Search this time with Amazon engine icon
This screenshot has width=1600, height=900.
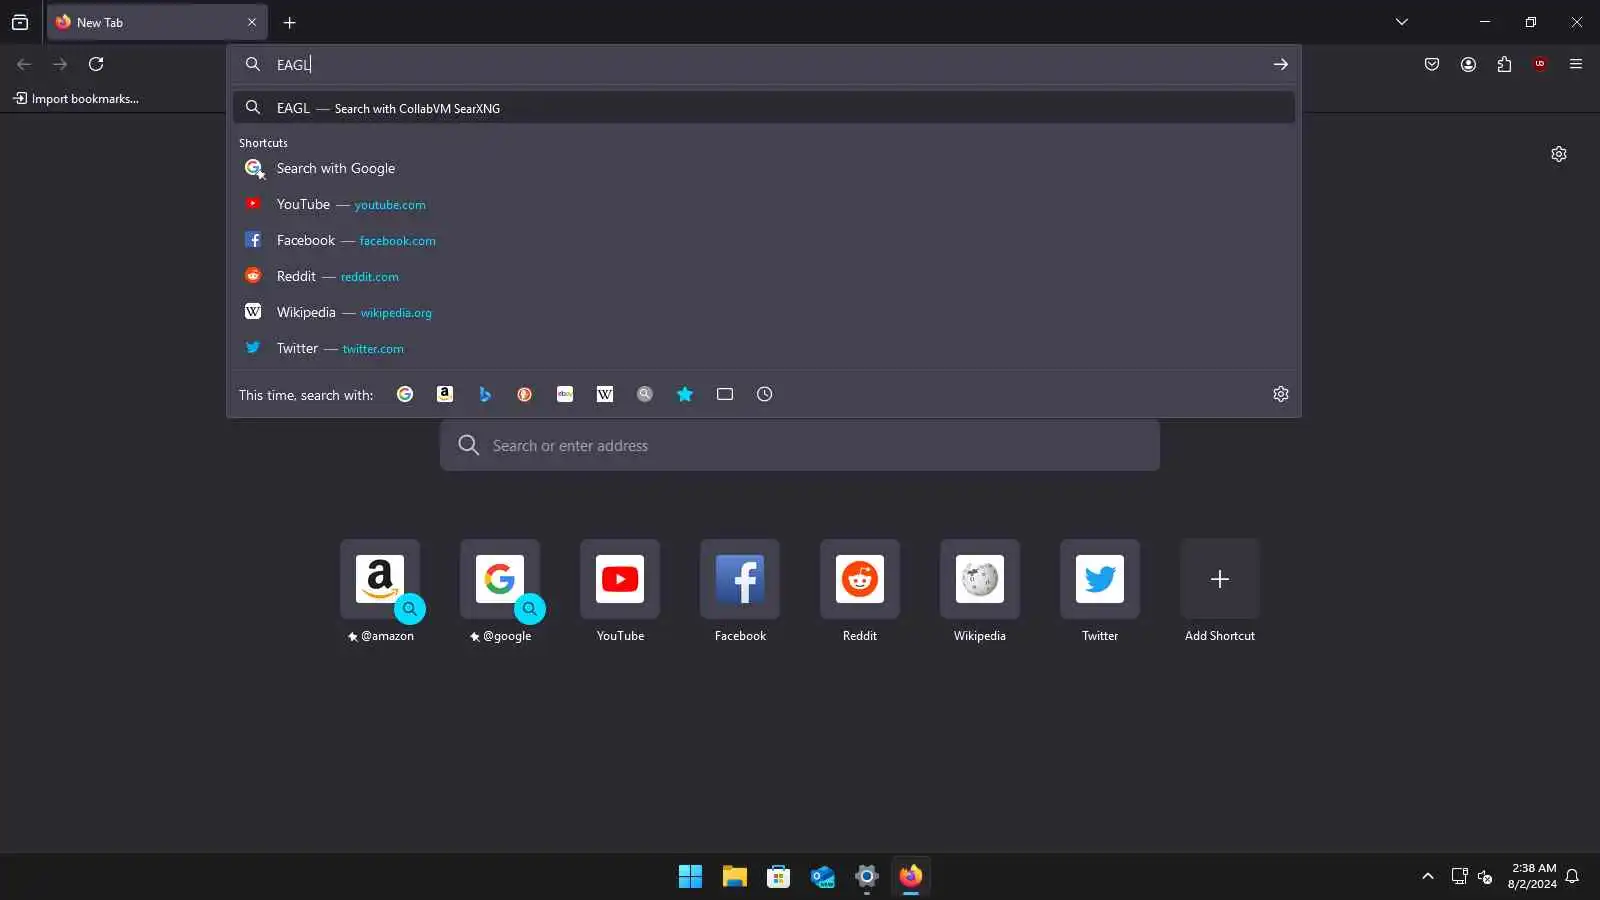point(445,394)
